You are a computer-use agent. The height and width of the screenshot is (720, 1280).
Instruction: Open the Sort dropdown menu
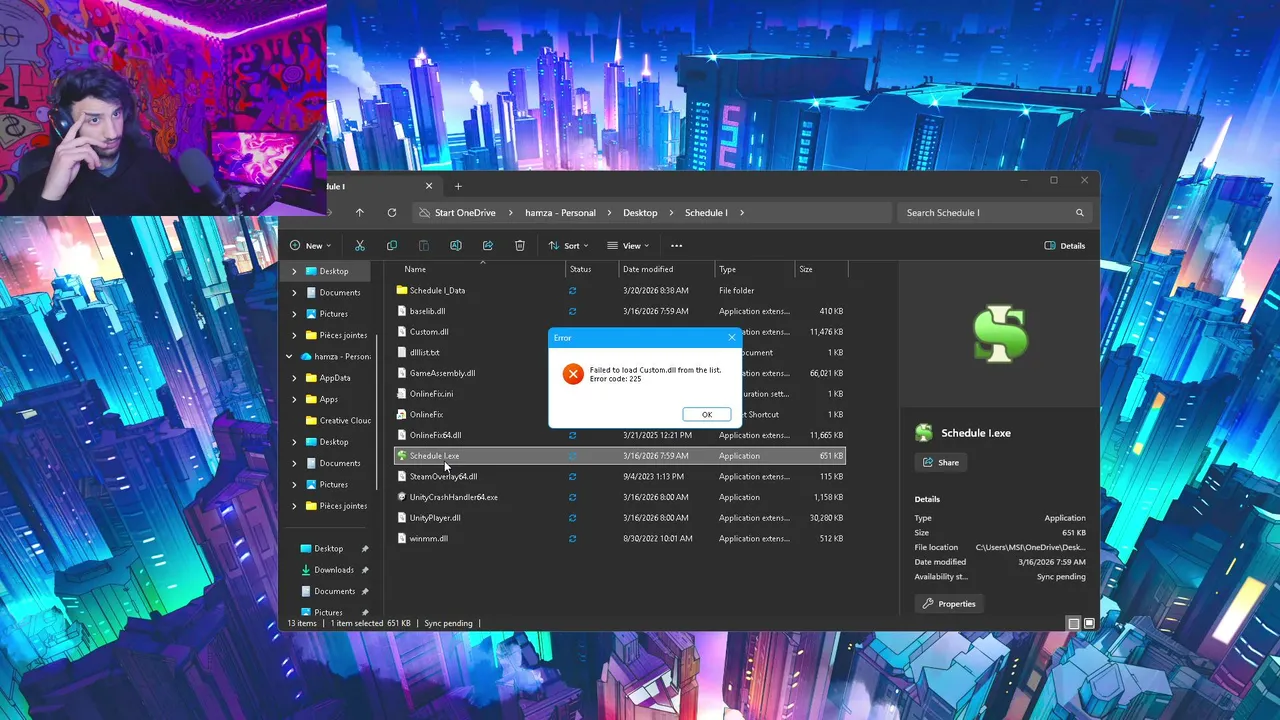(568, 245)
